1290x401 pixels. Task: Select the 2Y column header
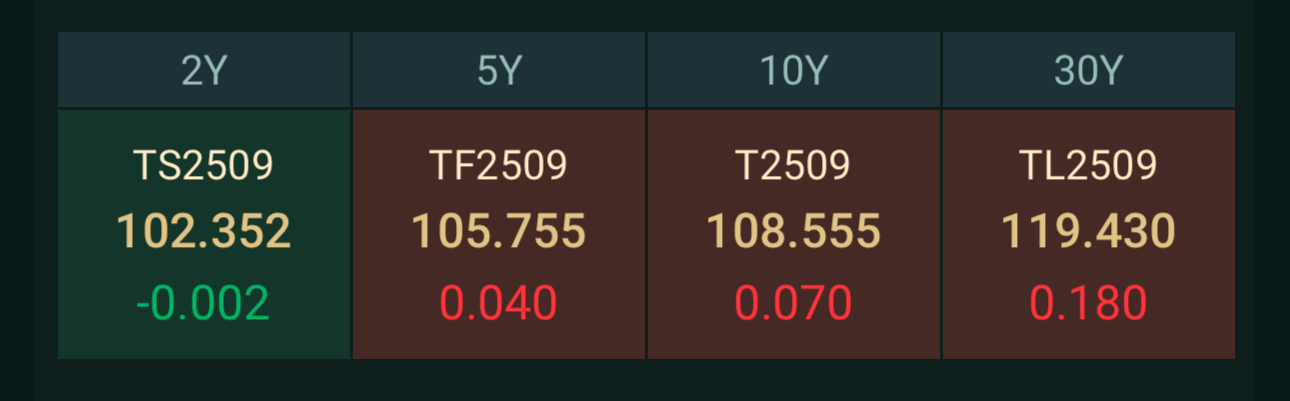pos(204,70)
